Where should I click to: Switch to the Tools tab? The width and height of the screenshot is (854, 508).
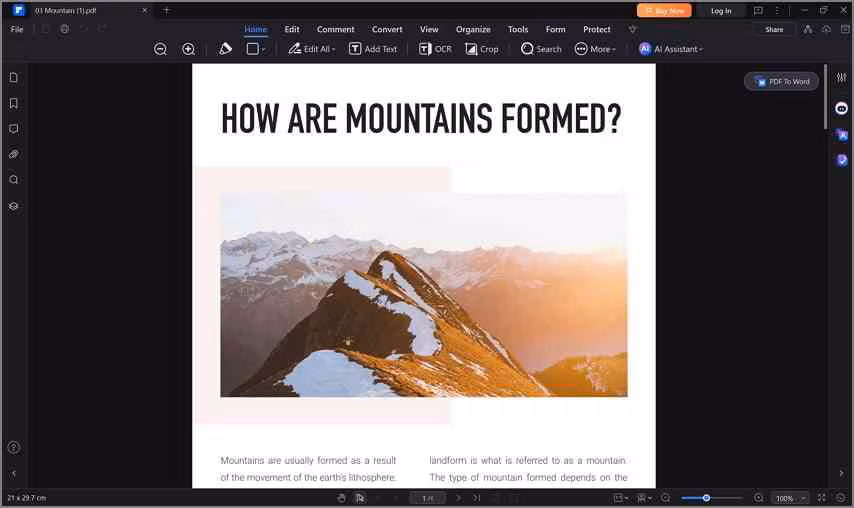[518, 29]
